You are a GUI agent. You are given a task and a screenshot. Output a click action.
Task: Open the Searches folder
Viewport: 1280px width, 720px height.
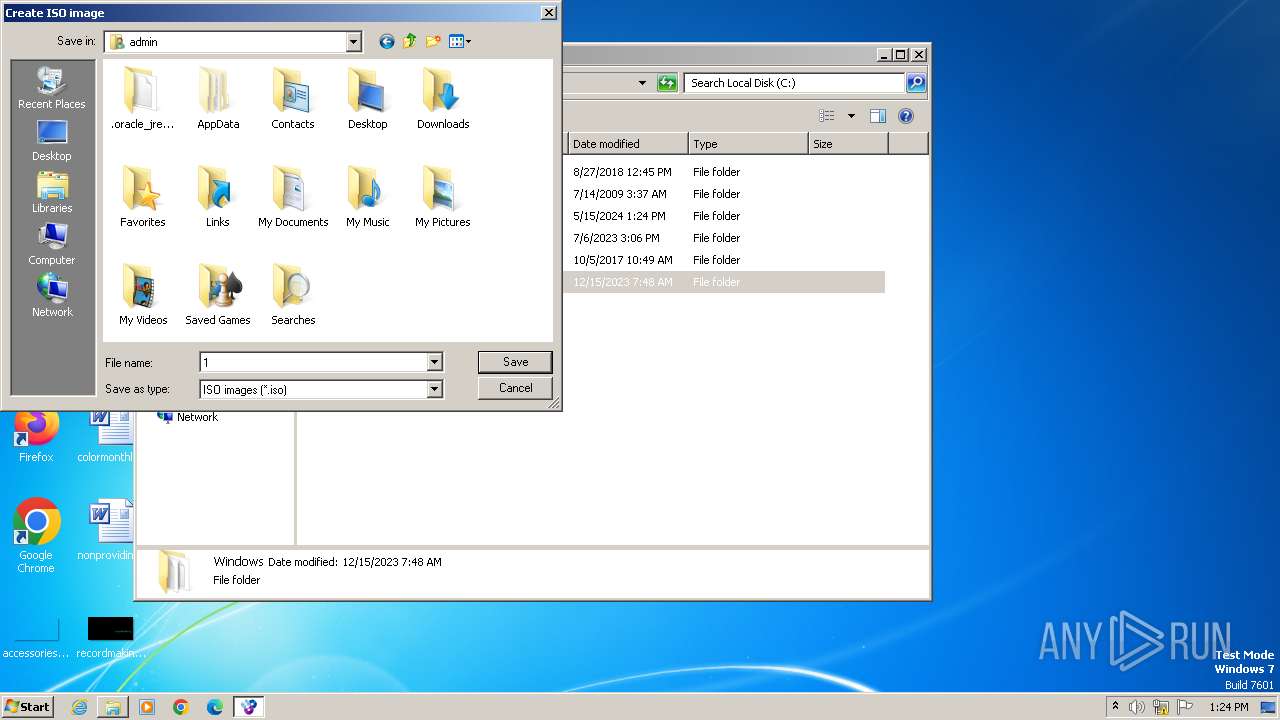tap(293, 295)
